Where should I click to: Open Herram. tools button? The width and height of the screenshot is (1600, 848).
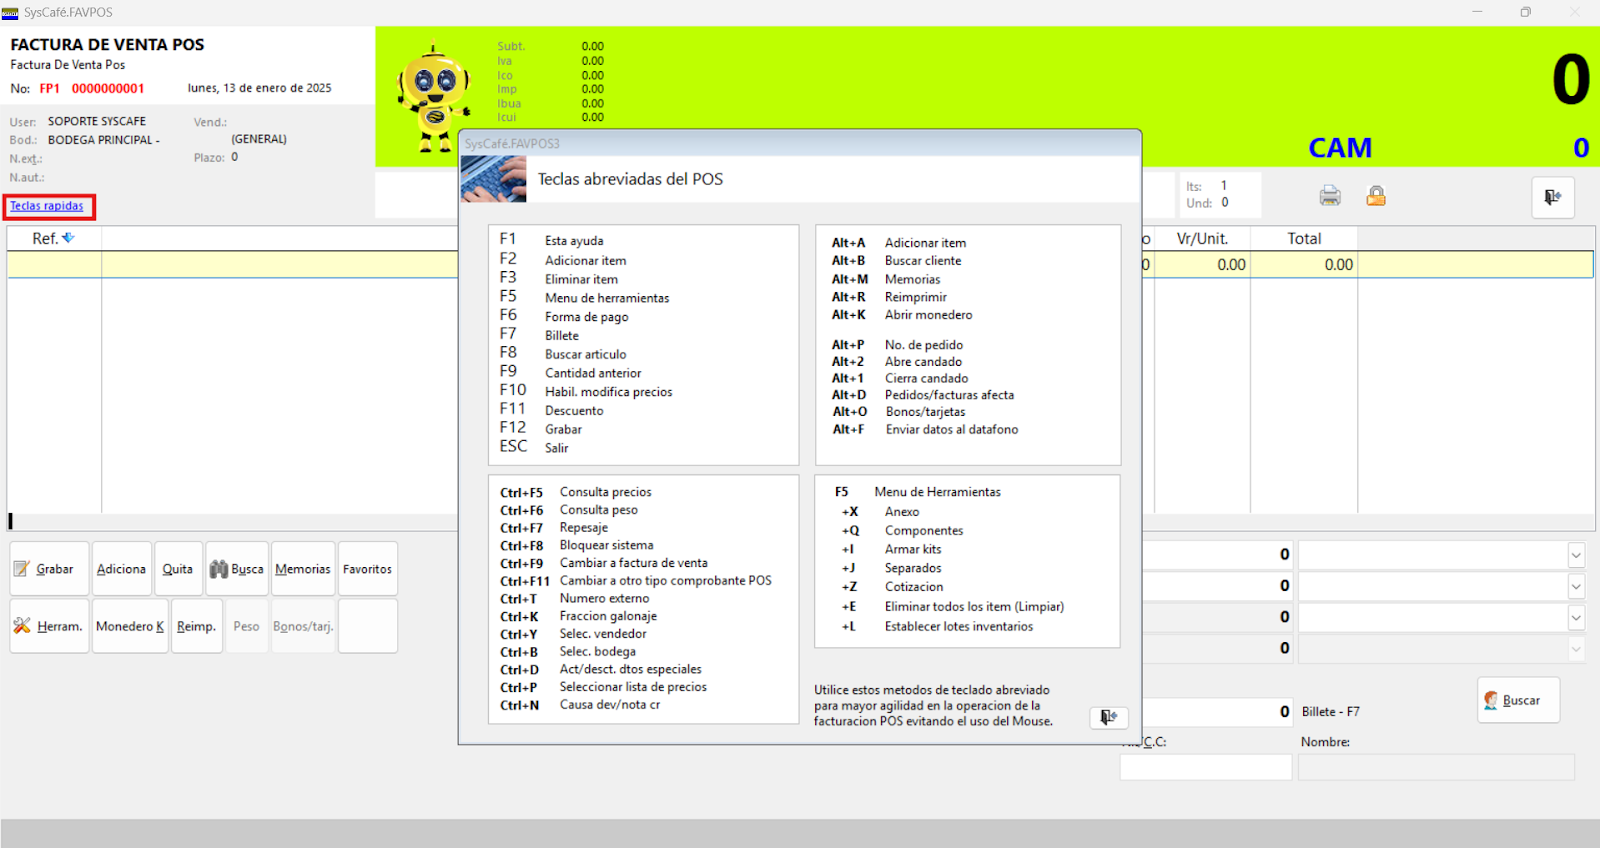click(49, 626)
